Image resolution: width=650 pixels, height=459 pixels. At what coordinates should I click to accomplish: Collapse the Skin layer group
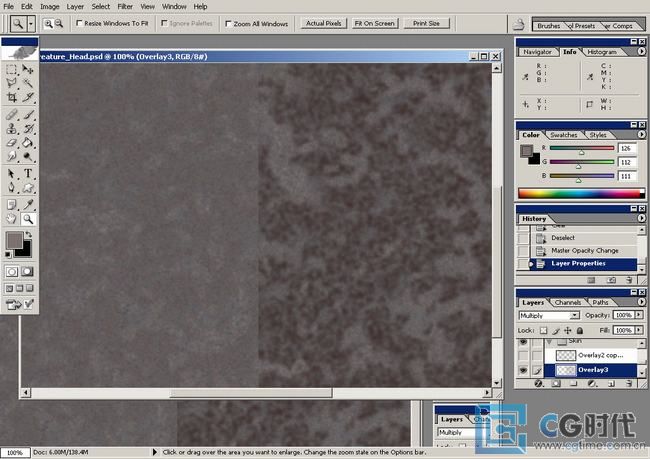pos(549,342)
